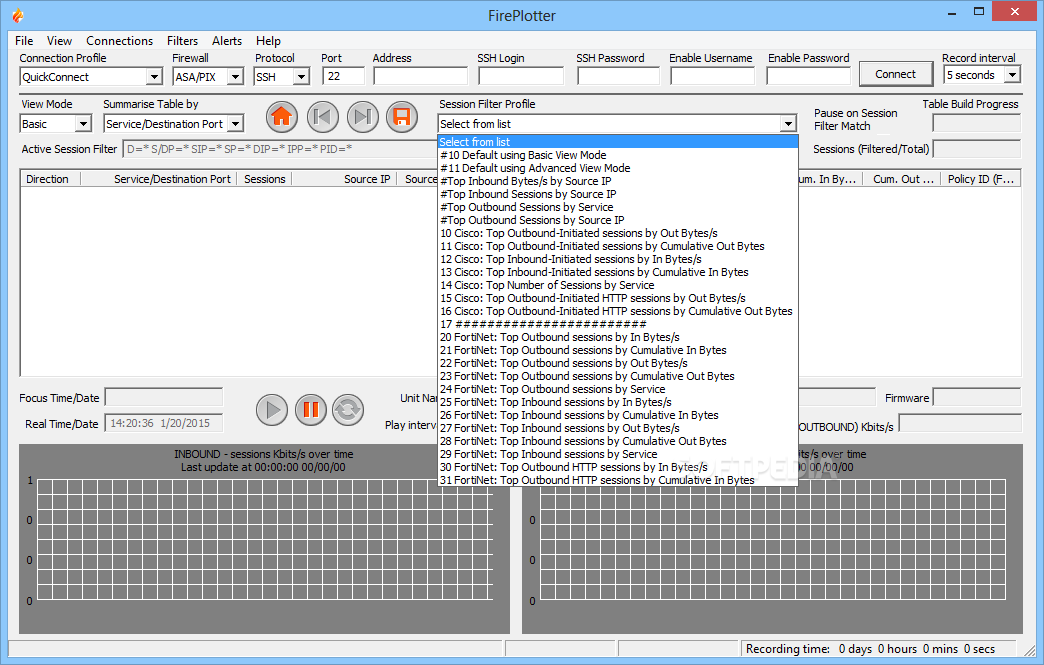
Task: Click the Sessions (Filtered/Total) field
Action: coord(976,149)
